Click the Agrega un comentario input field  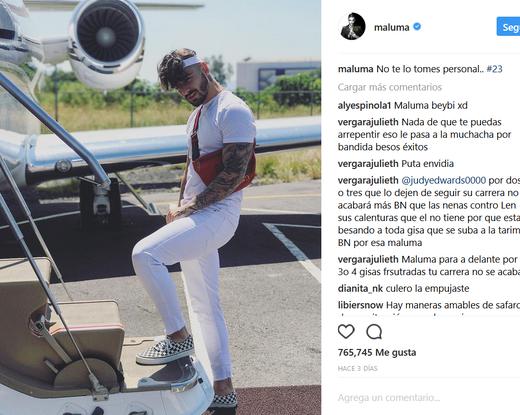pos(429,397)
